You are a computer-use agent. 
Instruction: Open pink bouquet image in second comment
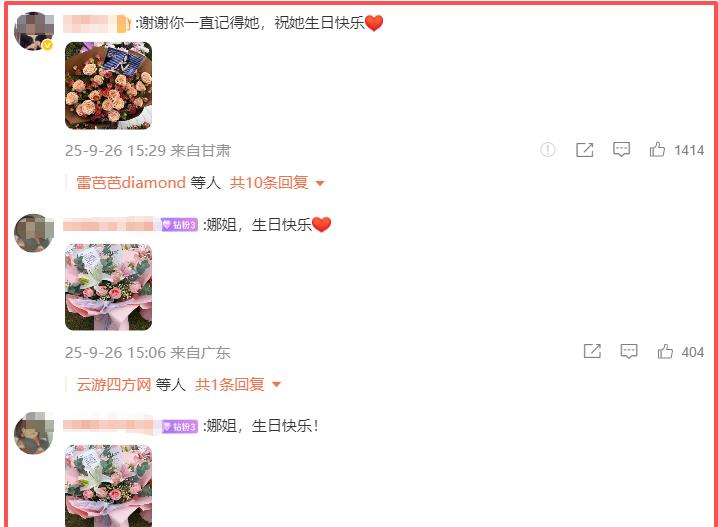[109, 287]
